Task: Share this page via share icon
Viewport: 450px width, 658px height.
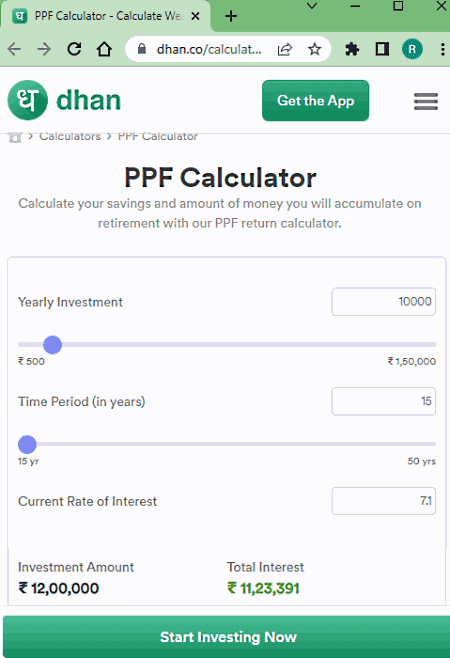Action: 285,49
